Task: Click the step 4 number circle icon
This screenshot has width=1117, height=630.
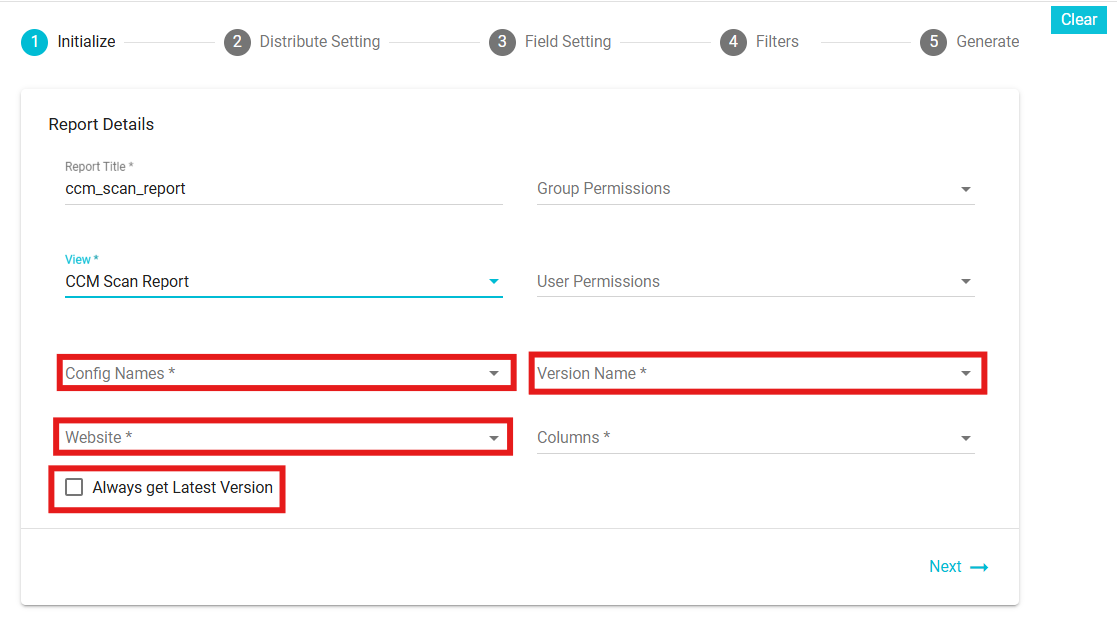Action: click(733, 42)
